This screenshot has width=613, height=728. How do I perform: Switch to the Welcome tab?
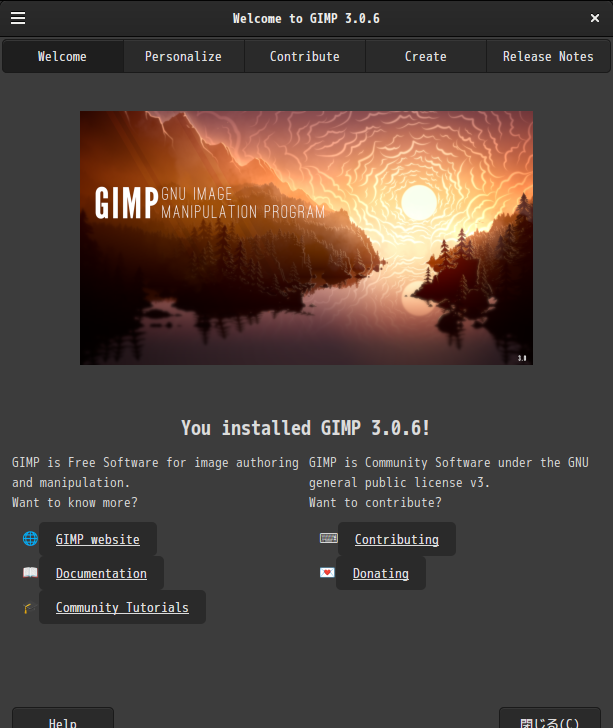(x=63, y=56)
